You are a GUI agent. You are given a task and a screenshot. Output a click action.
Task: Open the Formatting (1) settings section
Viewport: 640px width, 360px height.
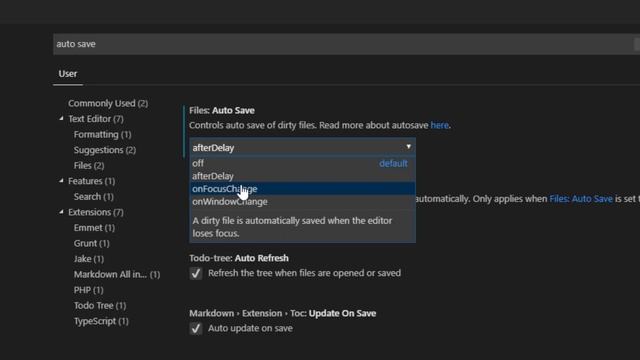[x=102, y=134]
